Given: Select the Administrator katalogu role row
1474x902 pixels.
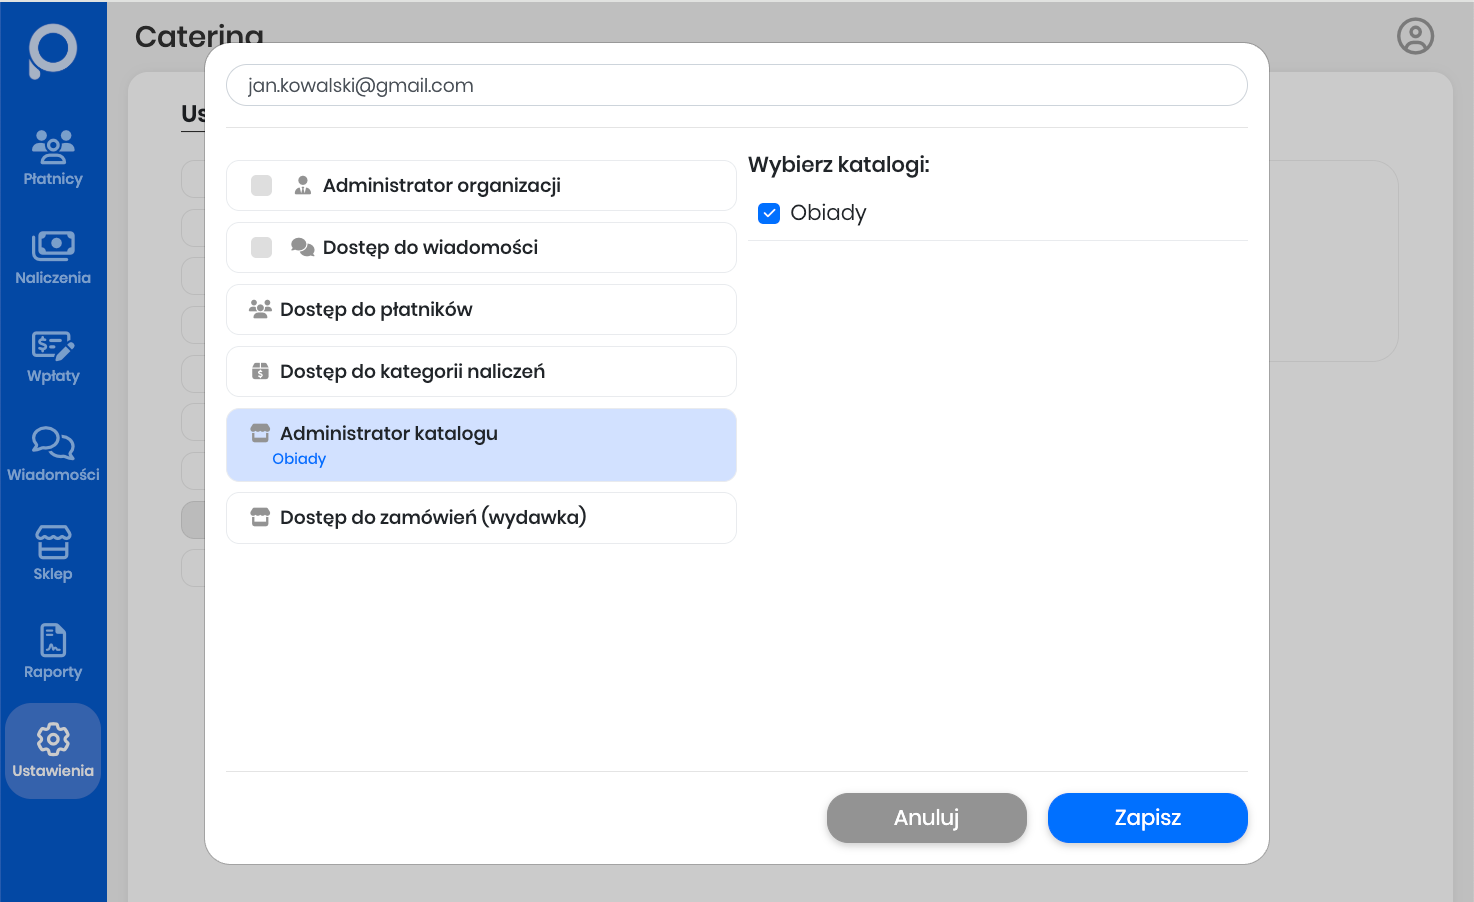Looking at the screenshot, I should click(x=481, y=435).
